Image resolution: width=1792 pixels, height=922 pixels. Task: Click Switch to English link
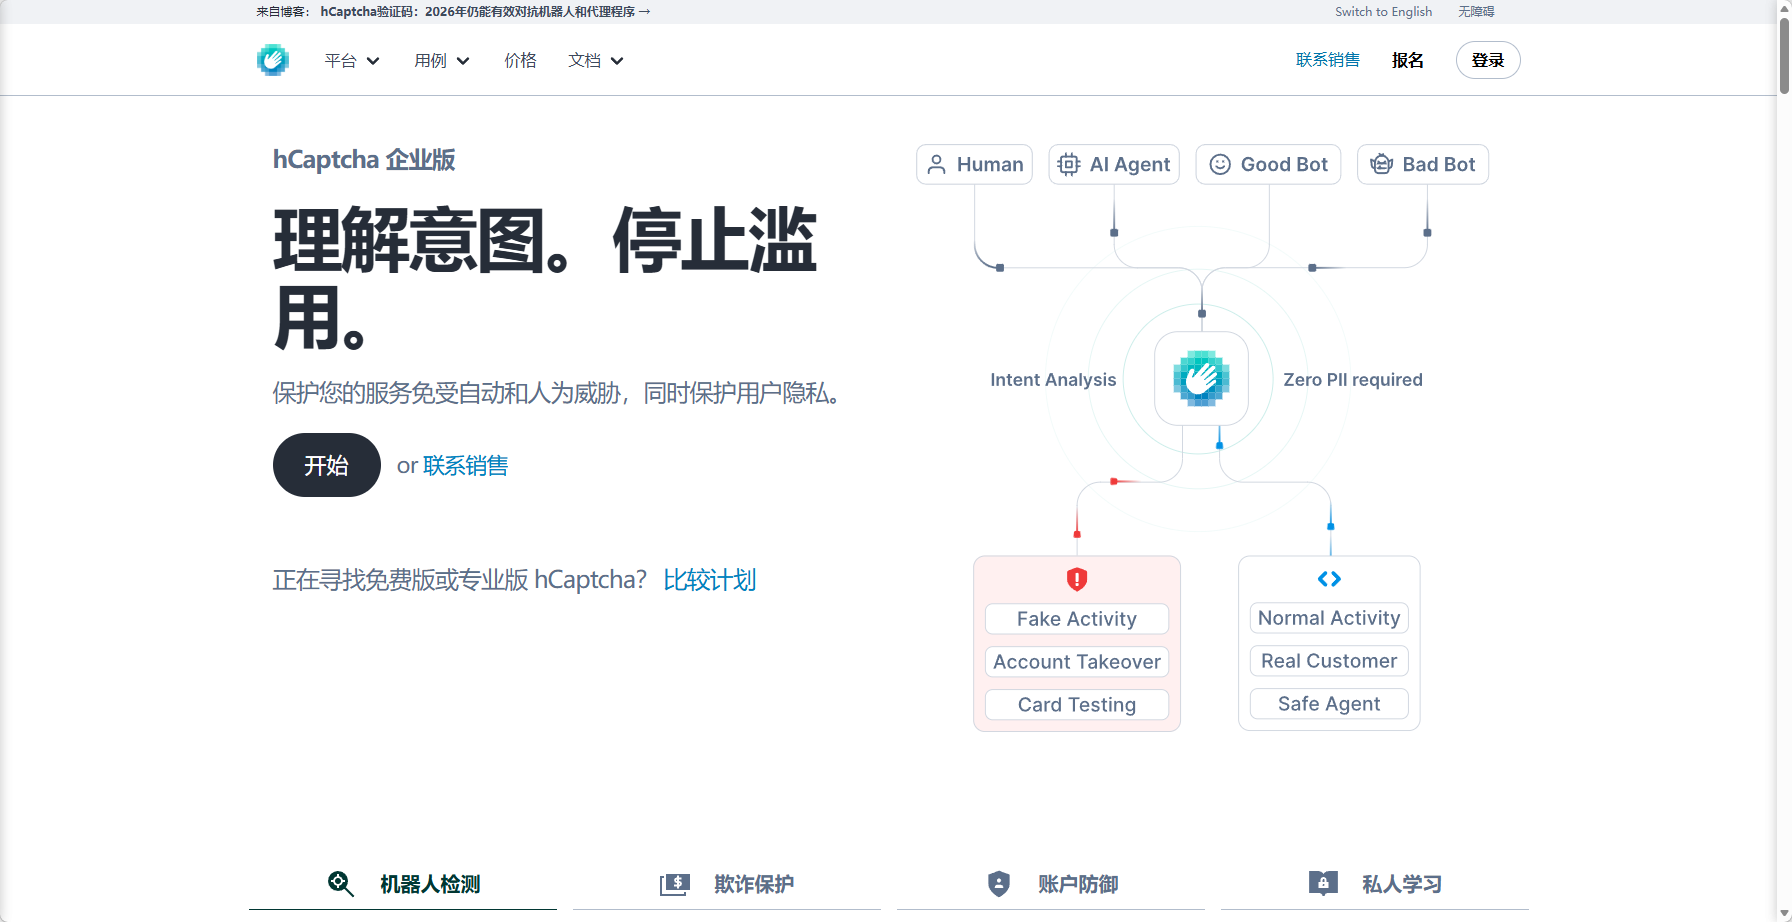[x=1384, y=12]
